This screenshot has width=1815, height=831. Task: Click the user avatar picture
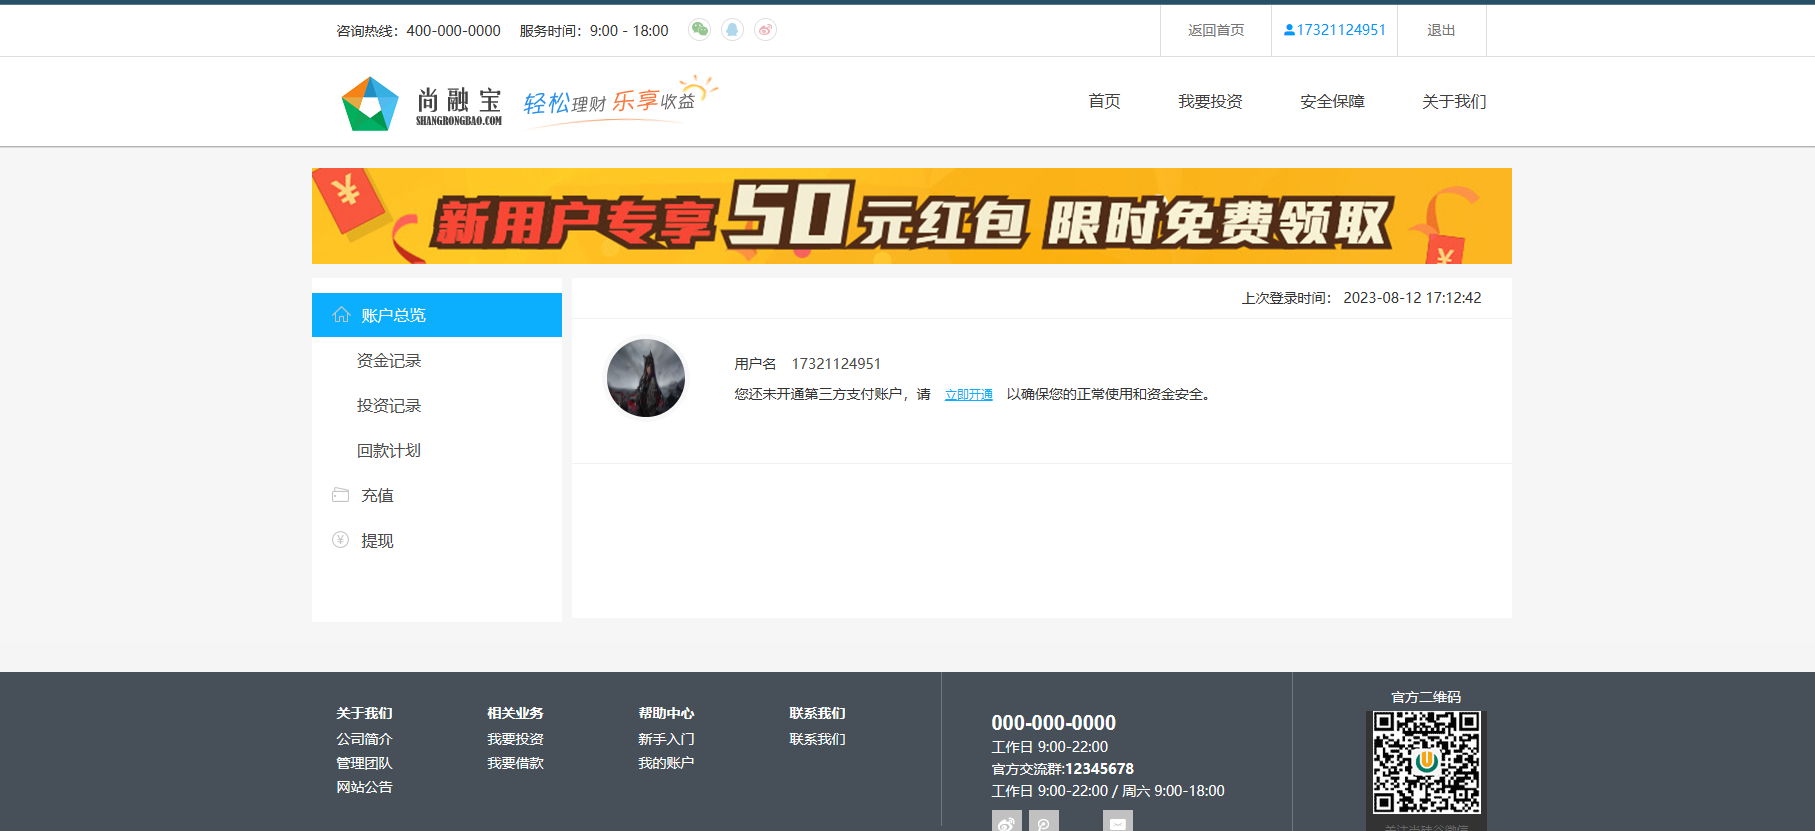[646, 378]
